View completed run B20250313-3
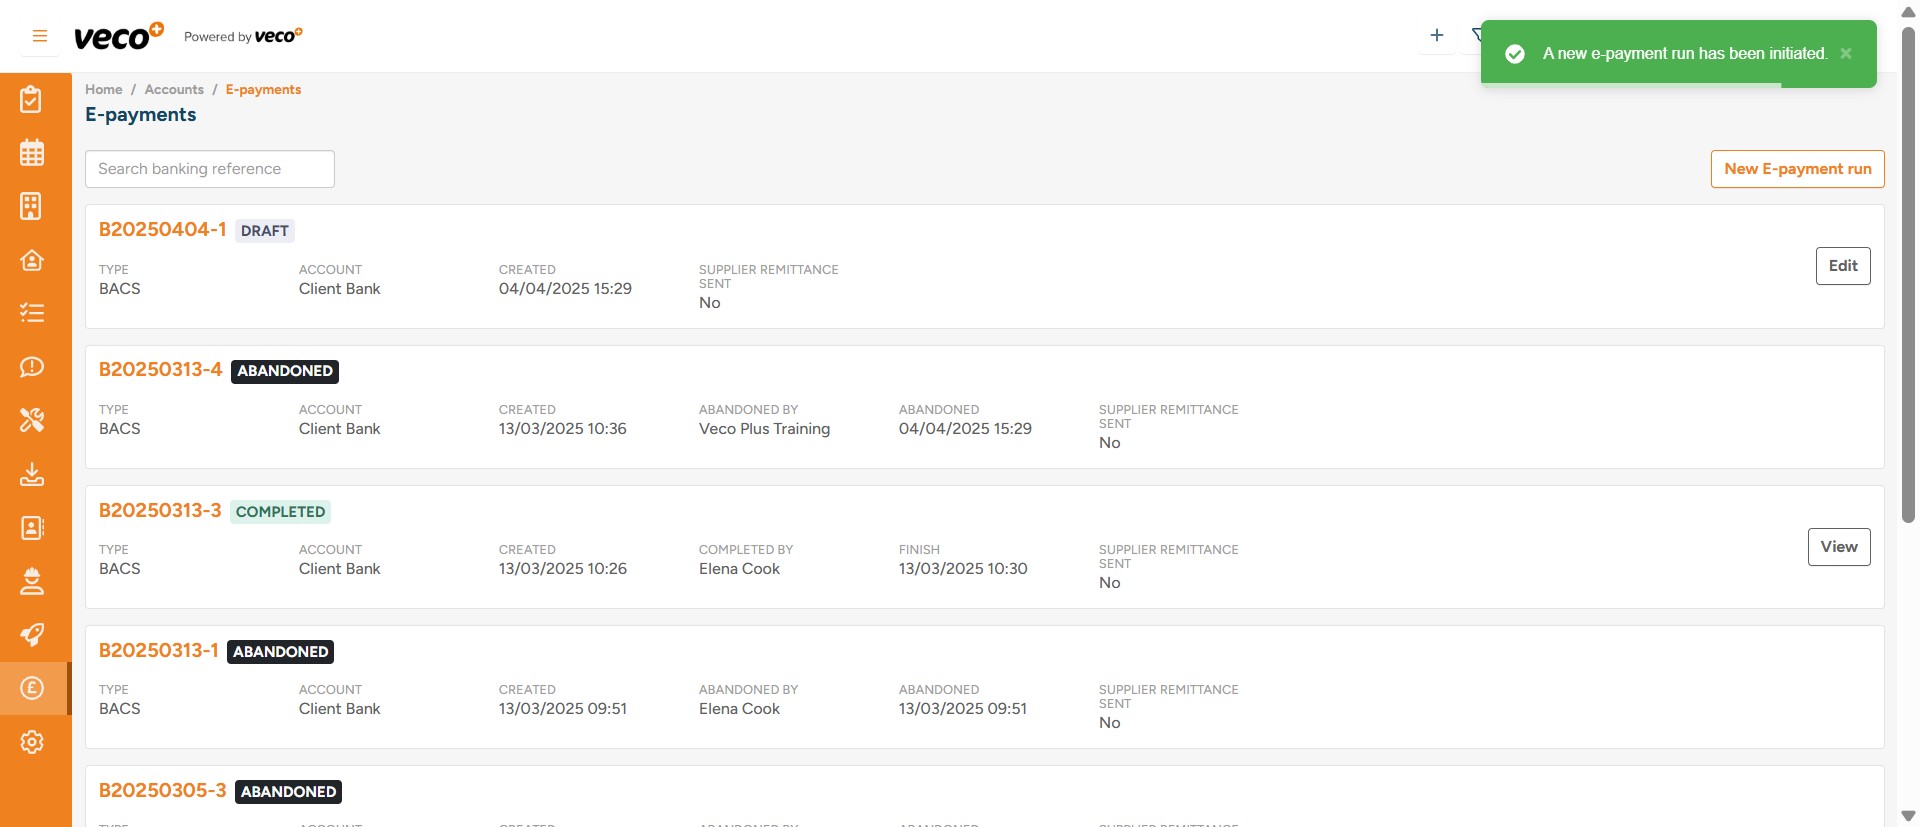Screen dimensions: 1920x827 (1838, 547)
